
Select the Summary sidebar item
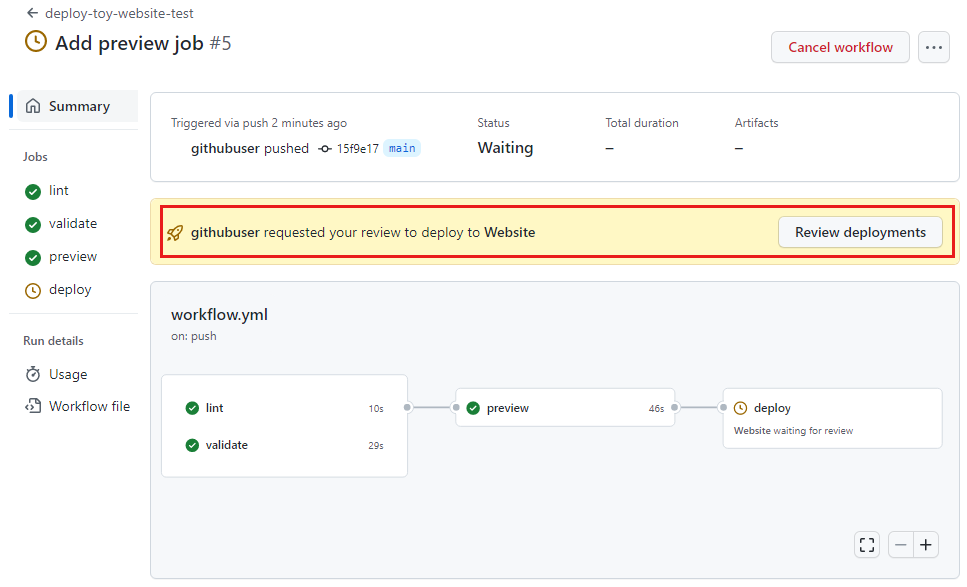click(77, 106)
